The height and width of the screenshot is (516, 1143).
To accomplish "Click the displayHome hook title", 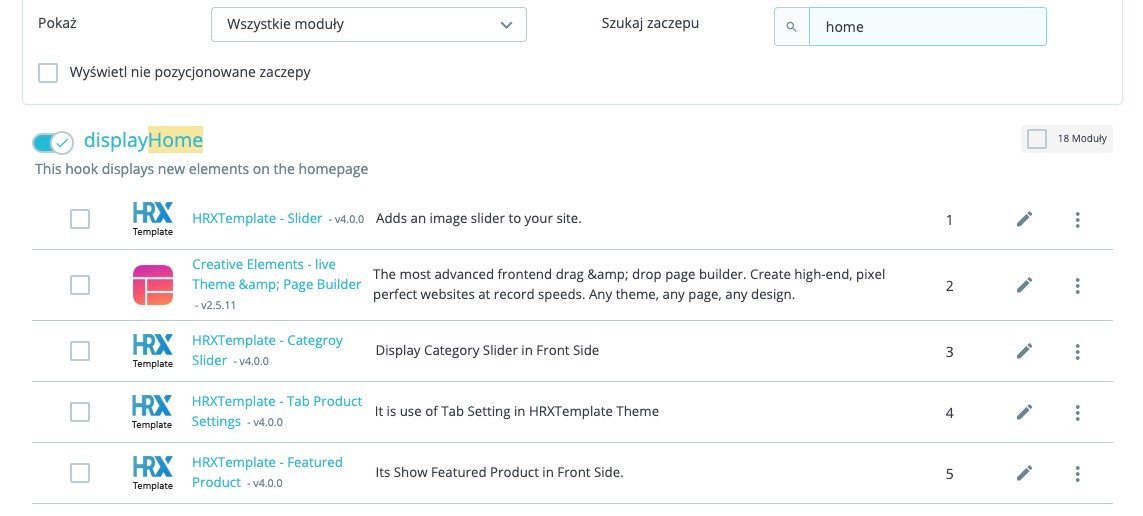I will (x=143, y=140).
